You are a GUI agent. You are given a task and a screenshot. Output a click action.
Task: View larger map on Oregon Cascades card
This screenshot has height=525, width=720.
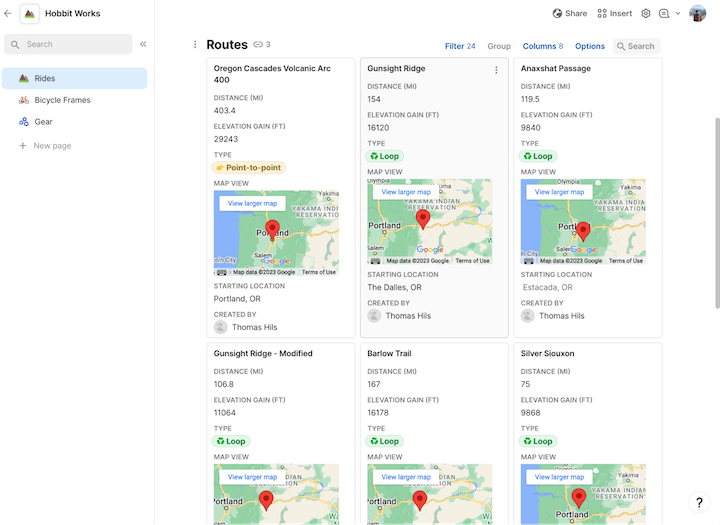(x=252, y=203)
